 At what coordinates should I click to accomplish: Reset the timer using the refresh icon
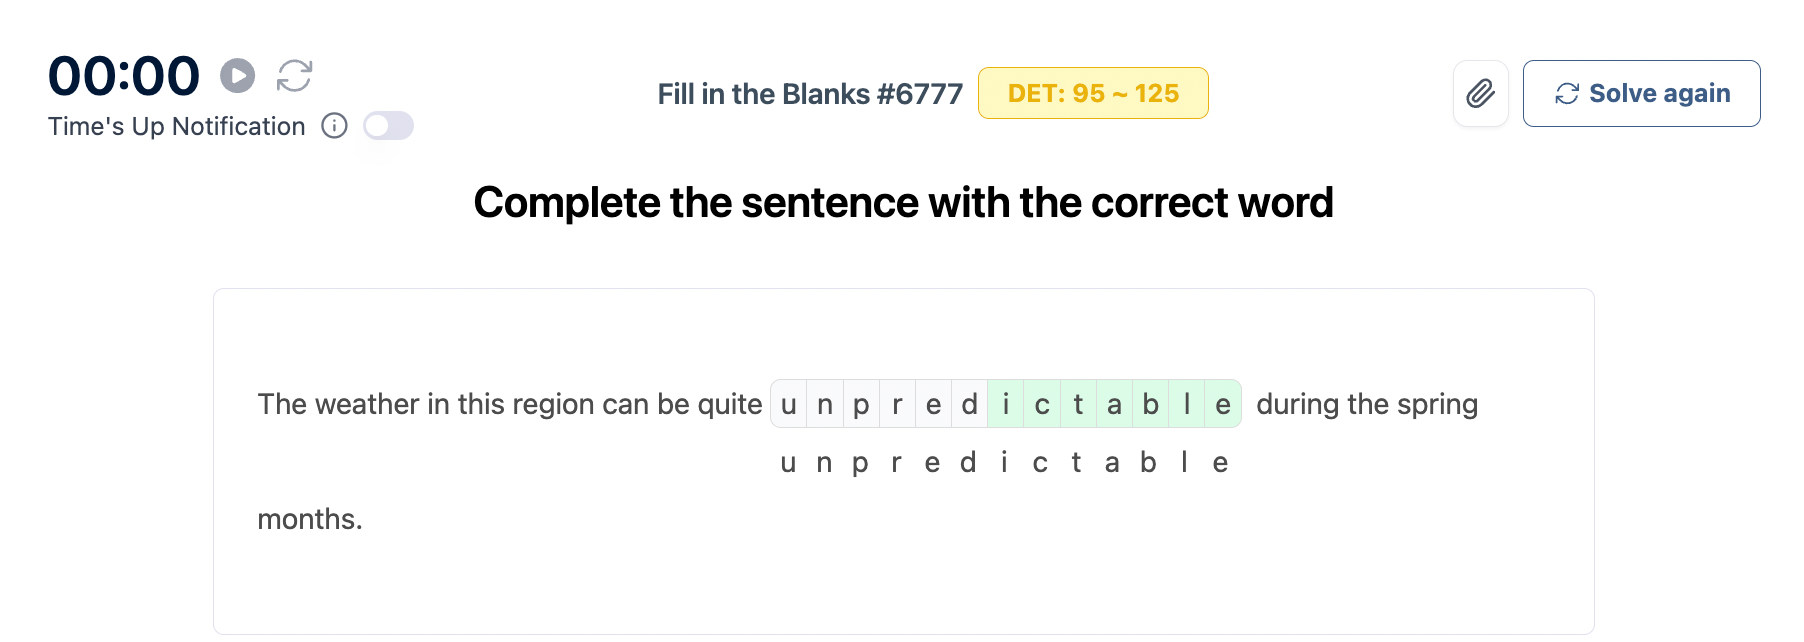(294, 76)
